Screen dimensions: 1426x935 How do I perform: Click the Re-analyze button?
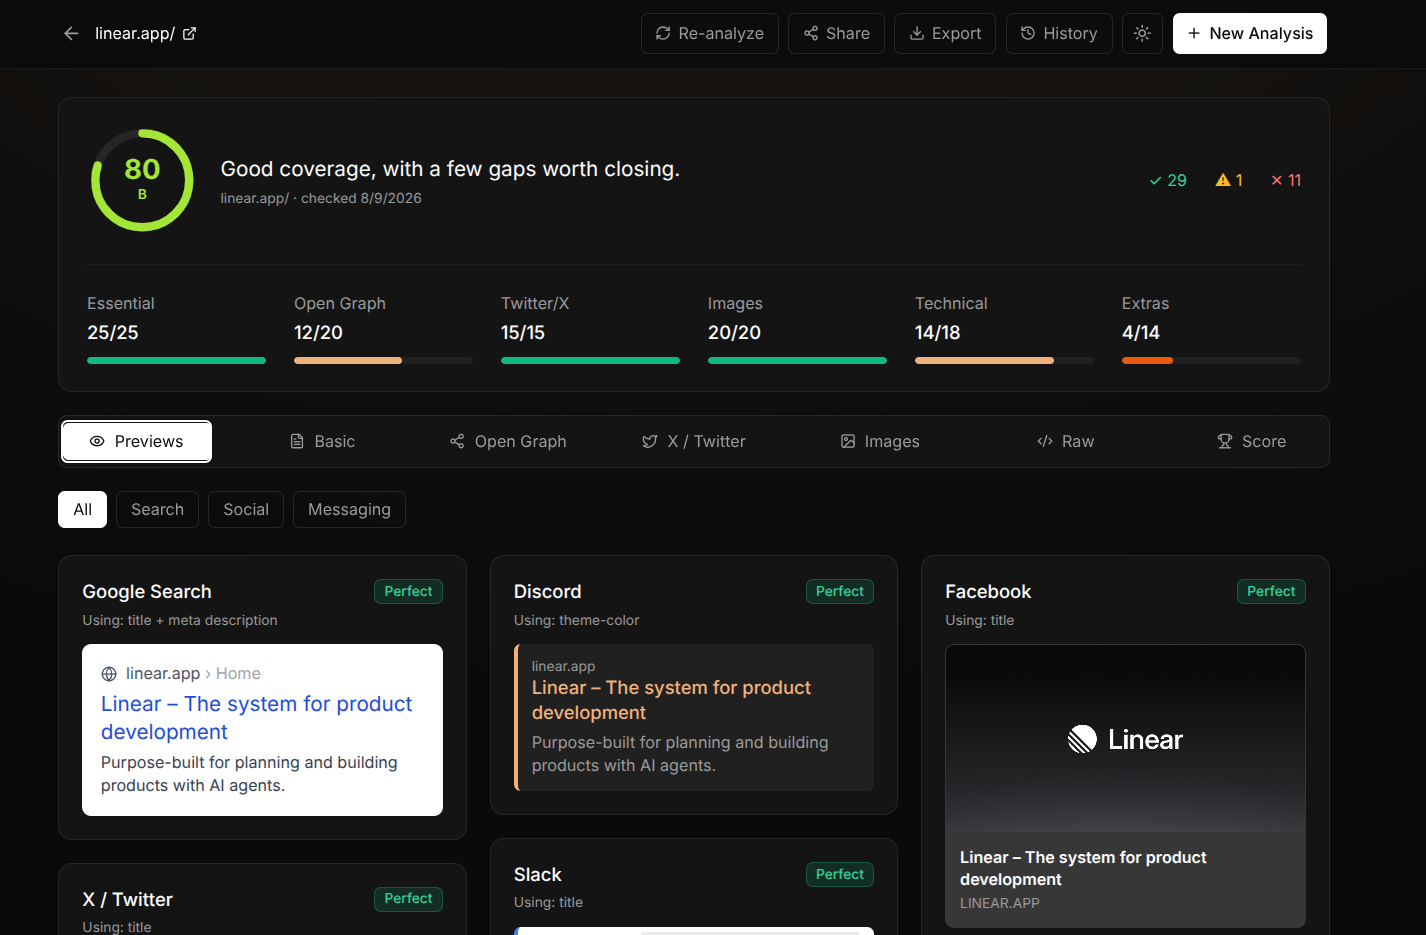[x=710, y=33]
